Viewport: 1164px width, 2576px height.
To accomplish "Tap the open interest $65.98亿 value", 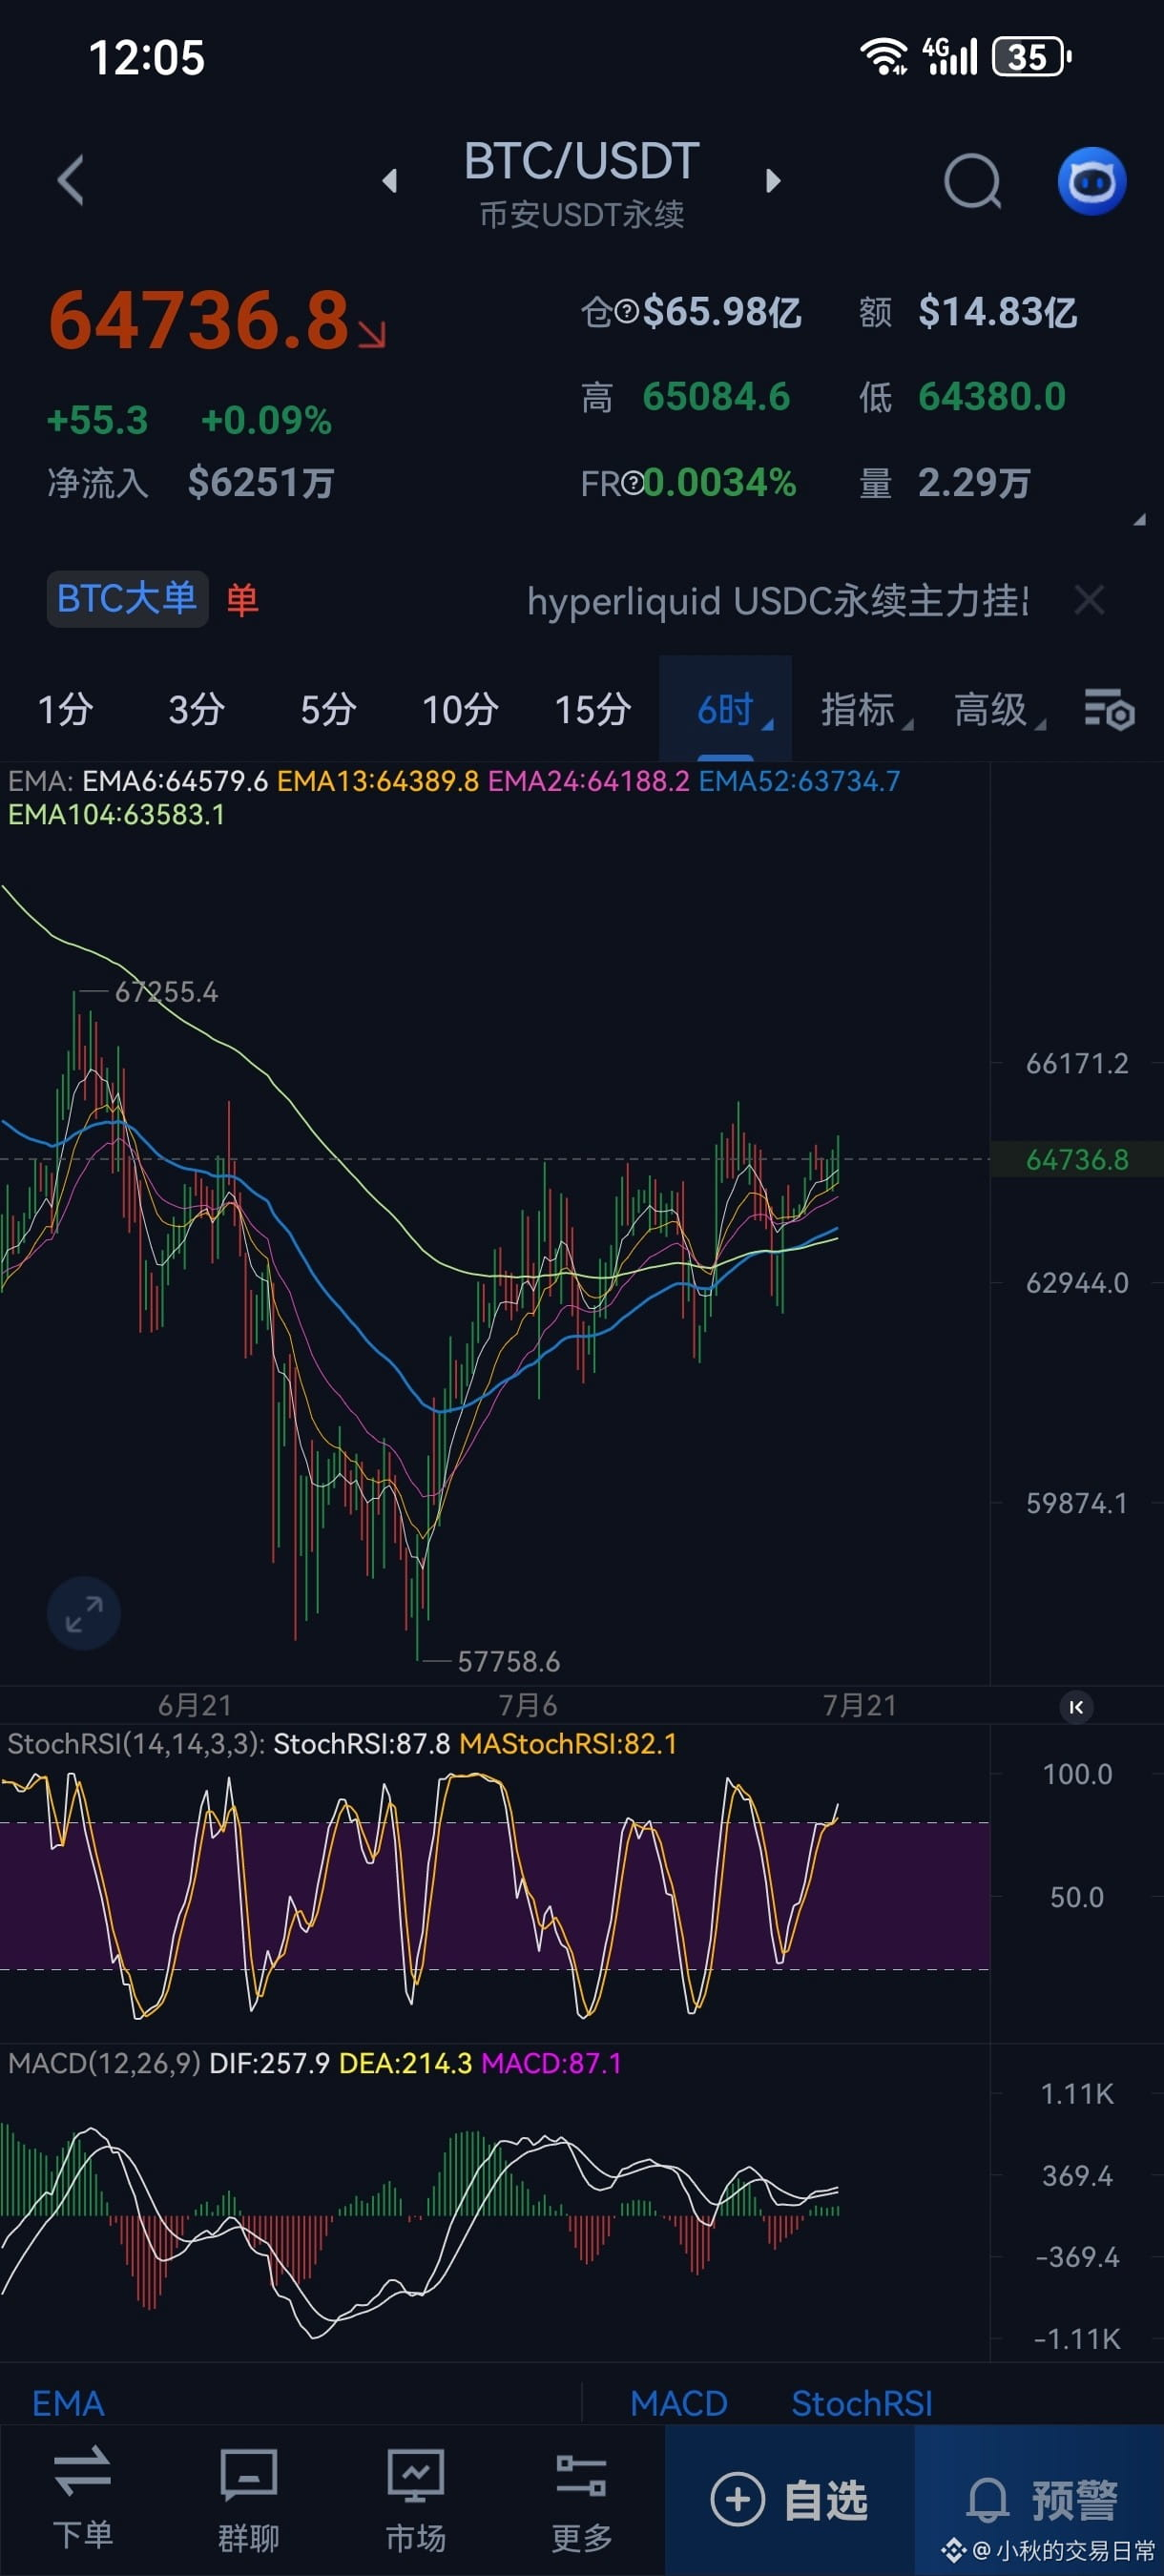I will (x=721, y=312).
